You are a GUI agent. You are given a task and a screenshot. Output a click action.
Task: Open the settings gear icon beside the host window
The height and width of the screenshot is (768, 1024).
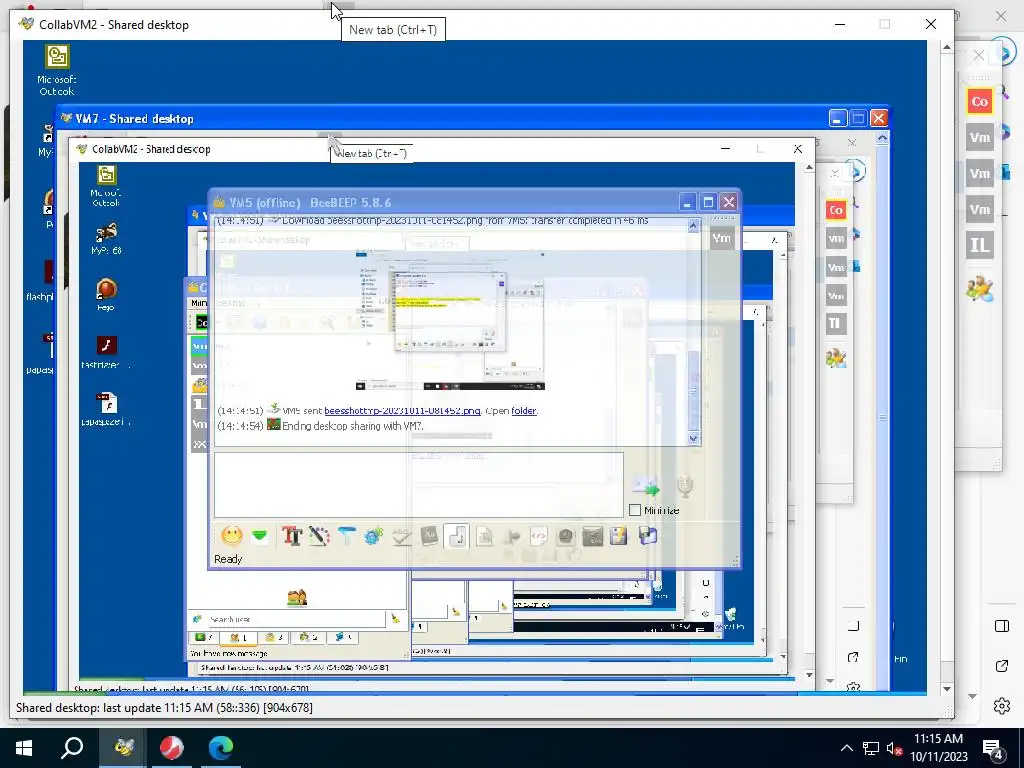[x=1002, y=705]
